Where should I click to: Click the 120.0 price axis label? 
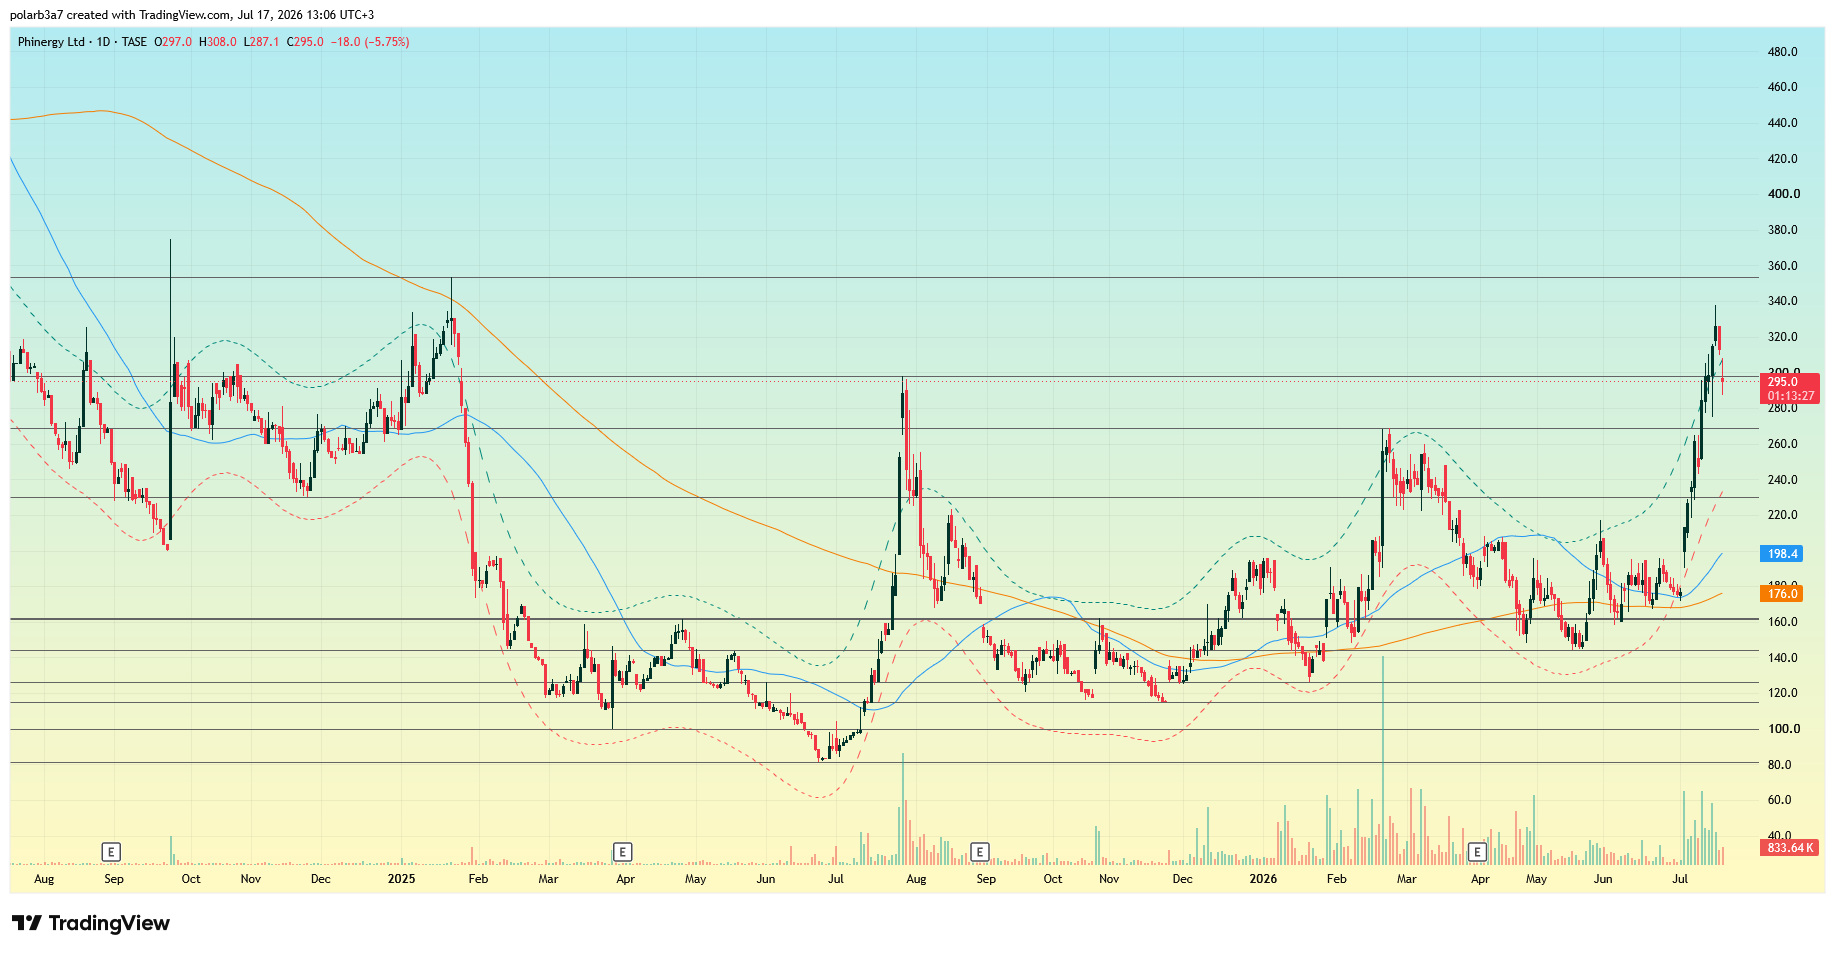[1783, 693]
